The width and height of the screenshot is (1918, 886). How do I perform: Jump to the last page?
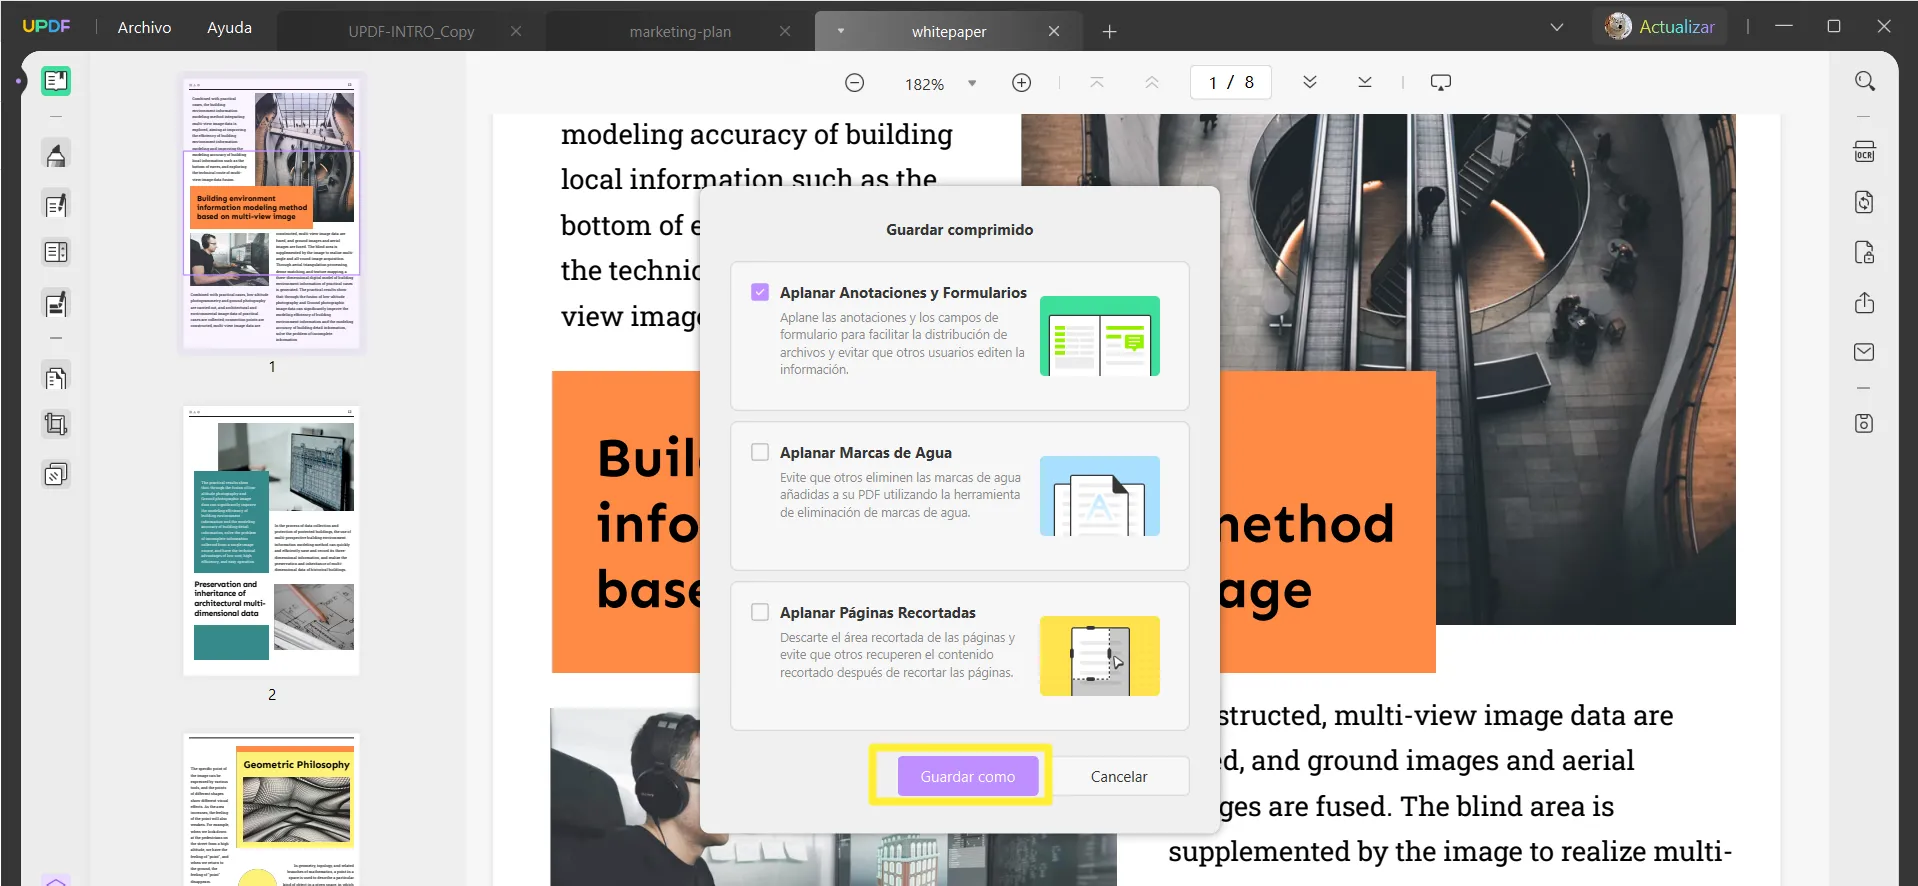[1365, 83]
